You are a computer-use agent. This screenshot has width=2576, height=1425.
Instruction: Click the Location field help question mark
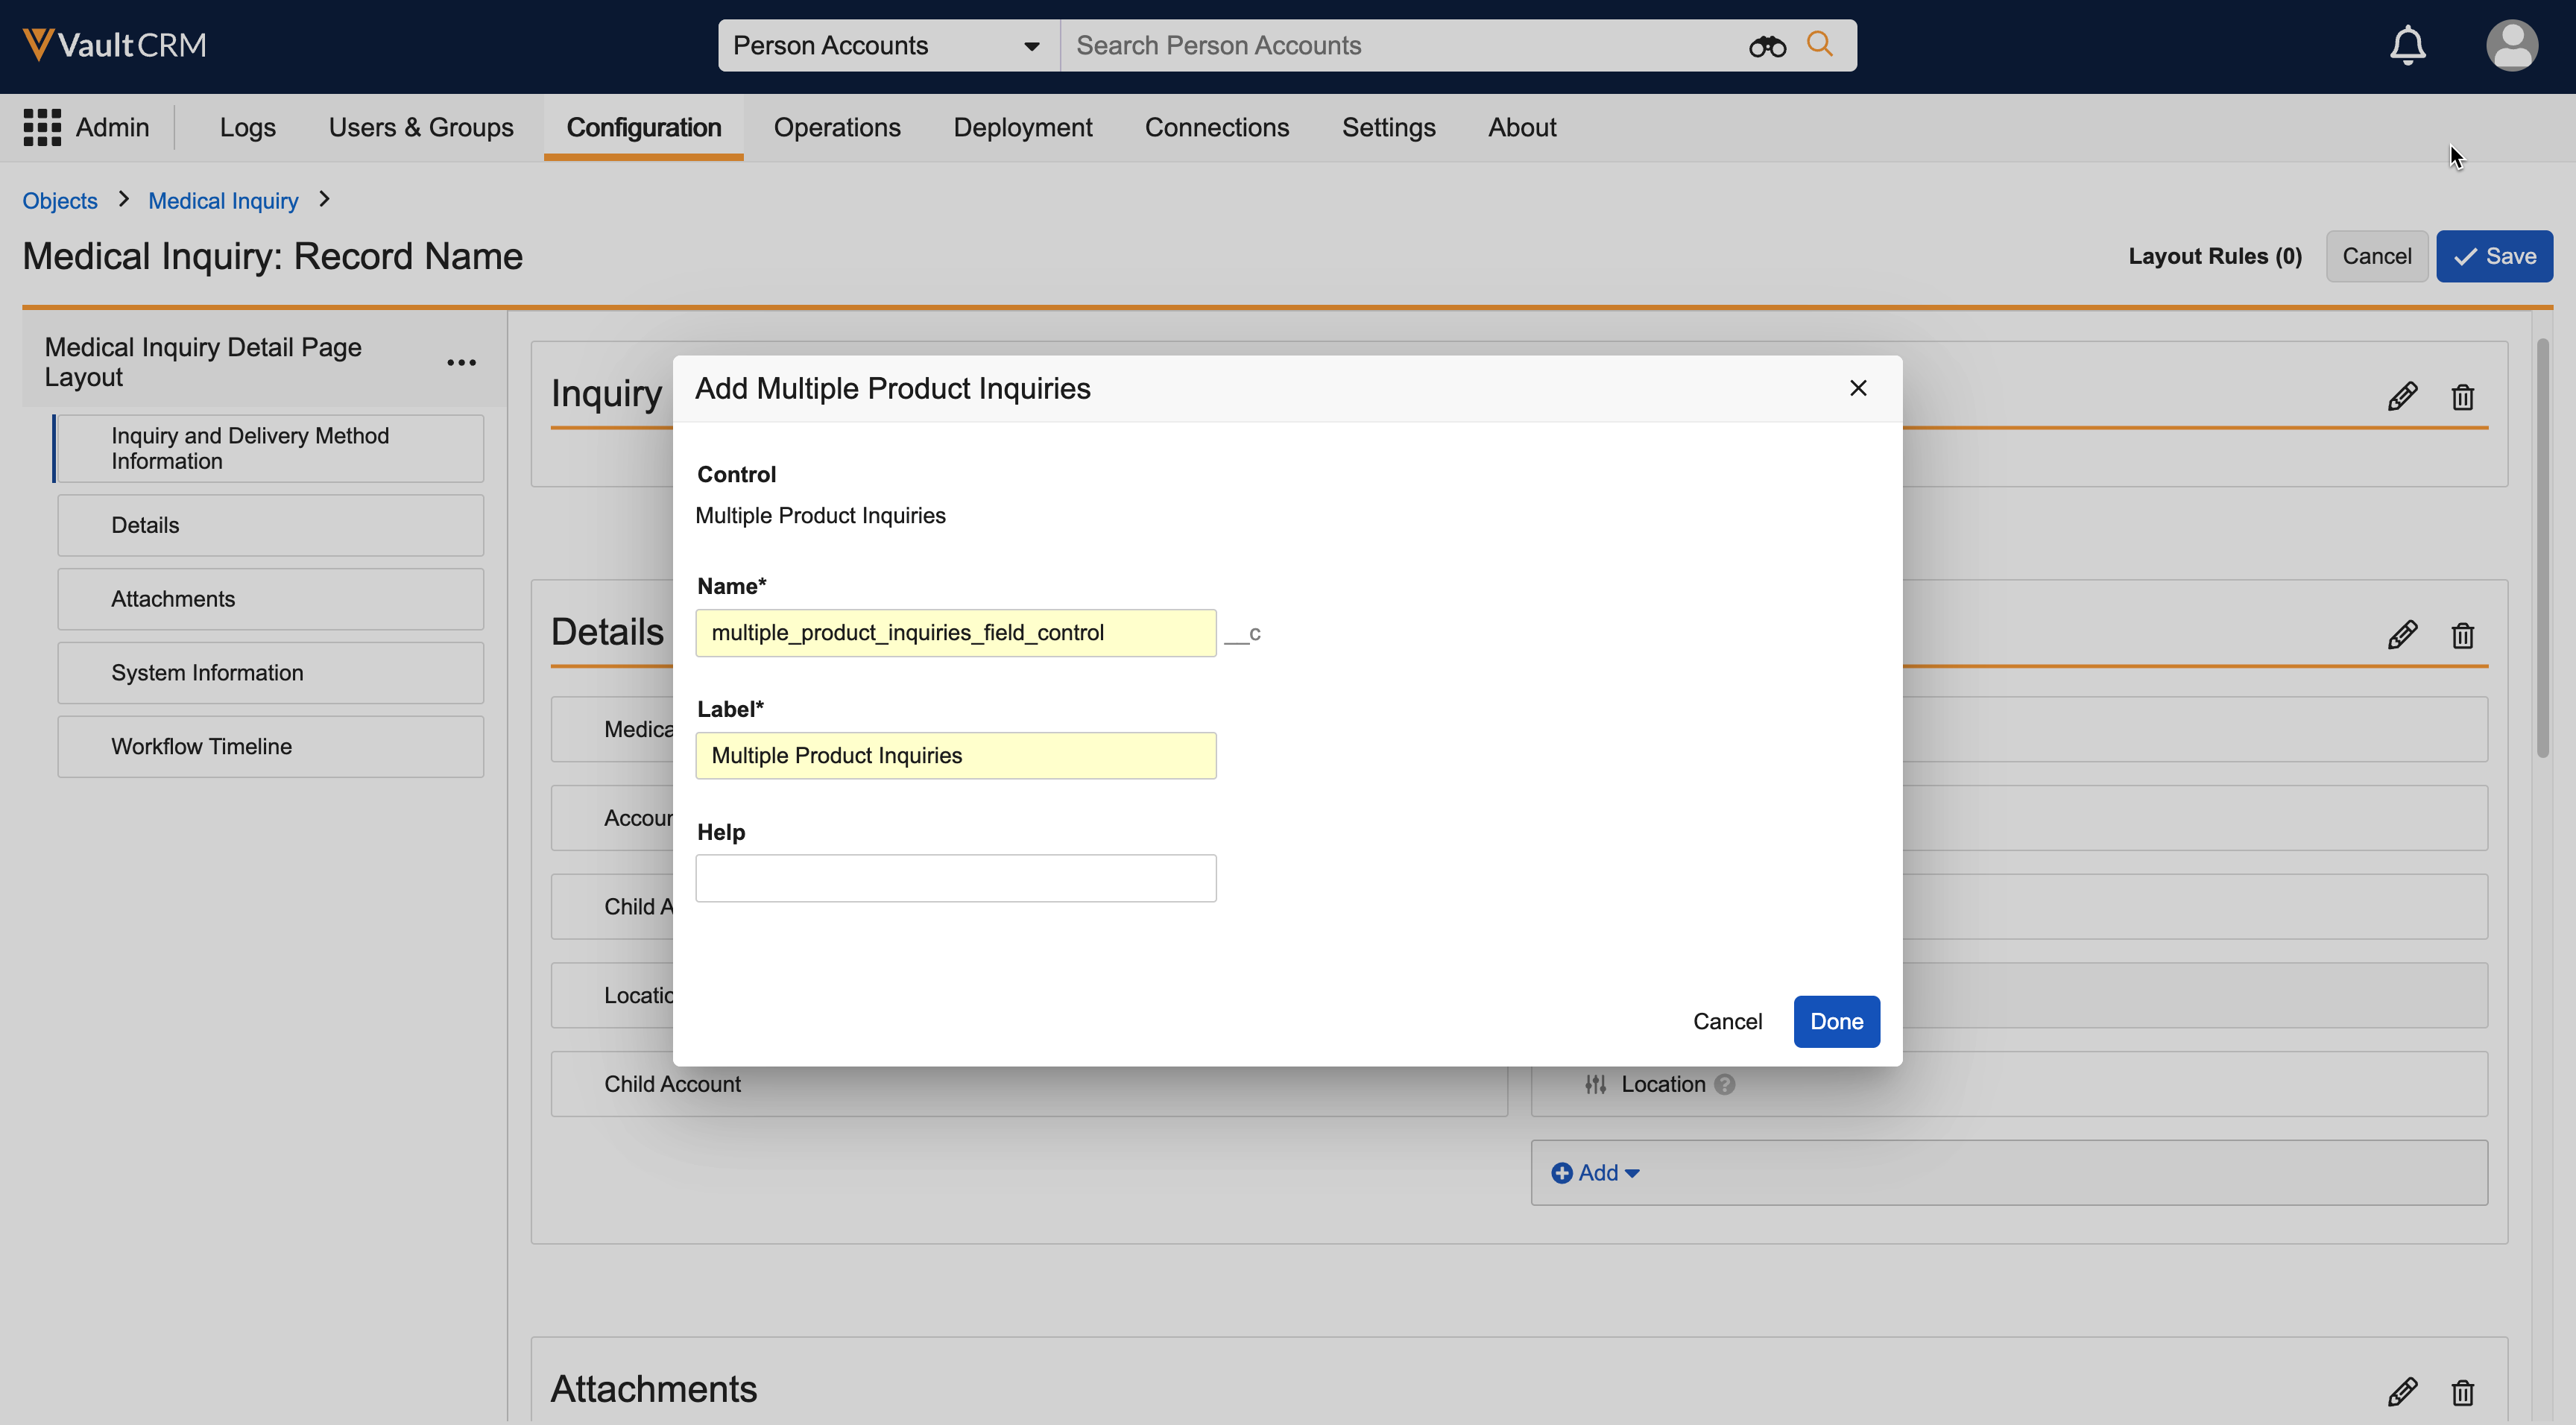(x=1725, y=1084)
